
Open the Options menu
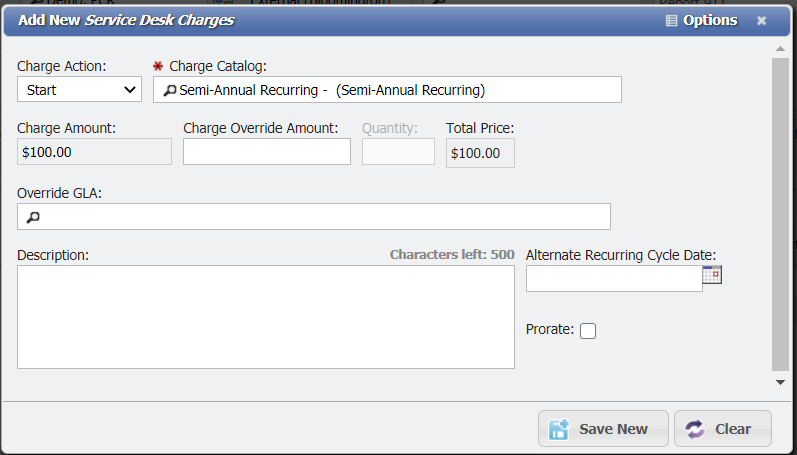pos(709,21)
